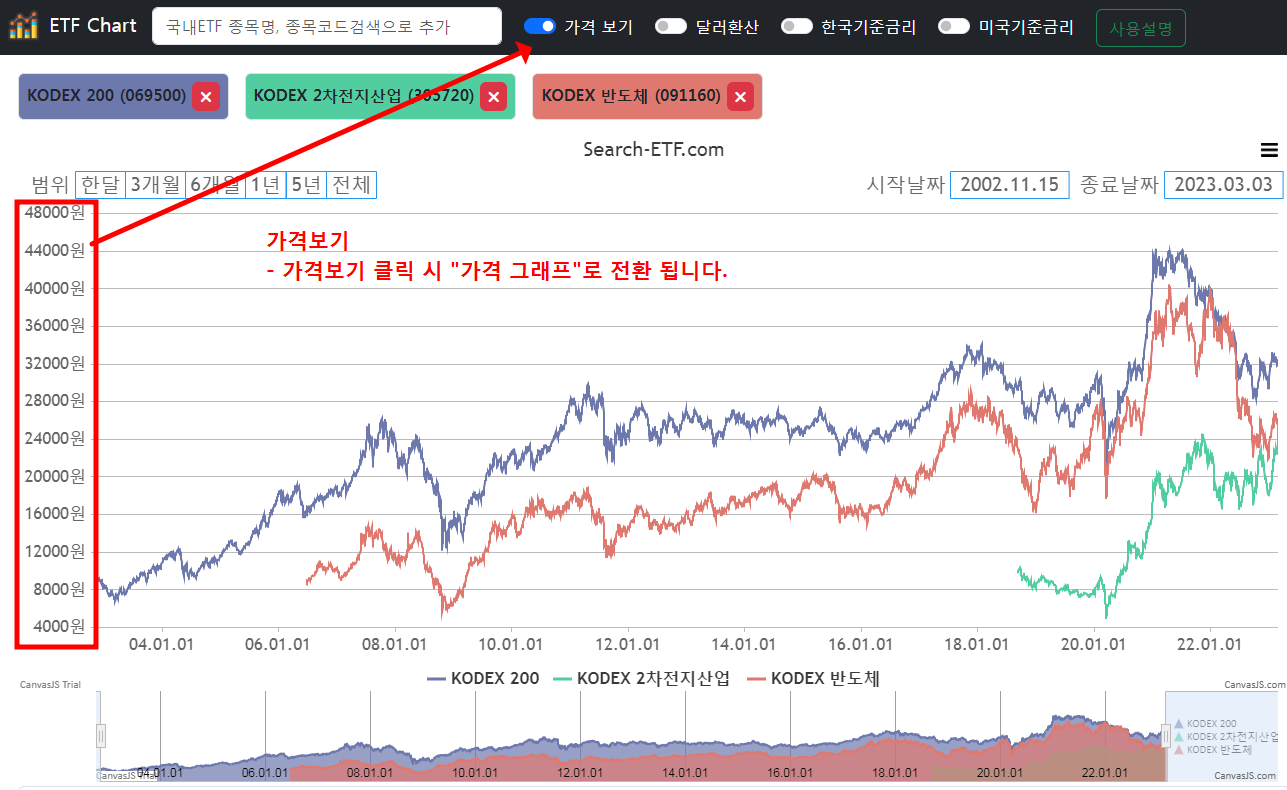Image resolution: width=1287 pixels, height=790 pixels.
Task: Grab the navigator's left slider handle
Action: click(x=100, y=736)
